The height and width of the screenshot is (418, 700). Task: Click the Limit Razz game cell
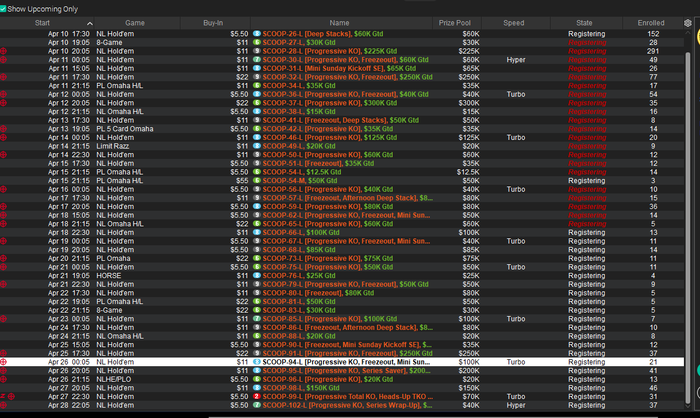click(x=112, y=146)
